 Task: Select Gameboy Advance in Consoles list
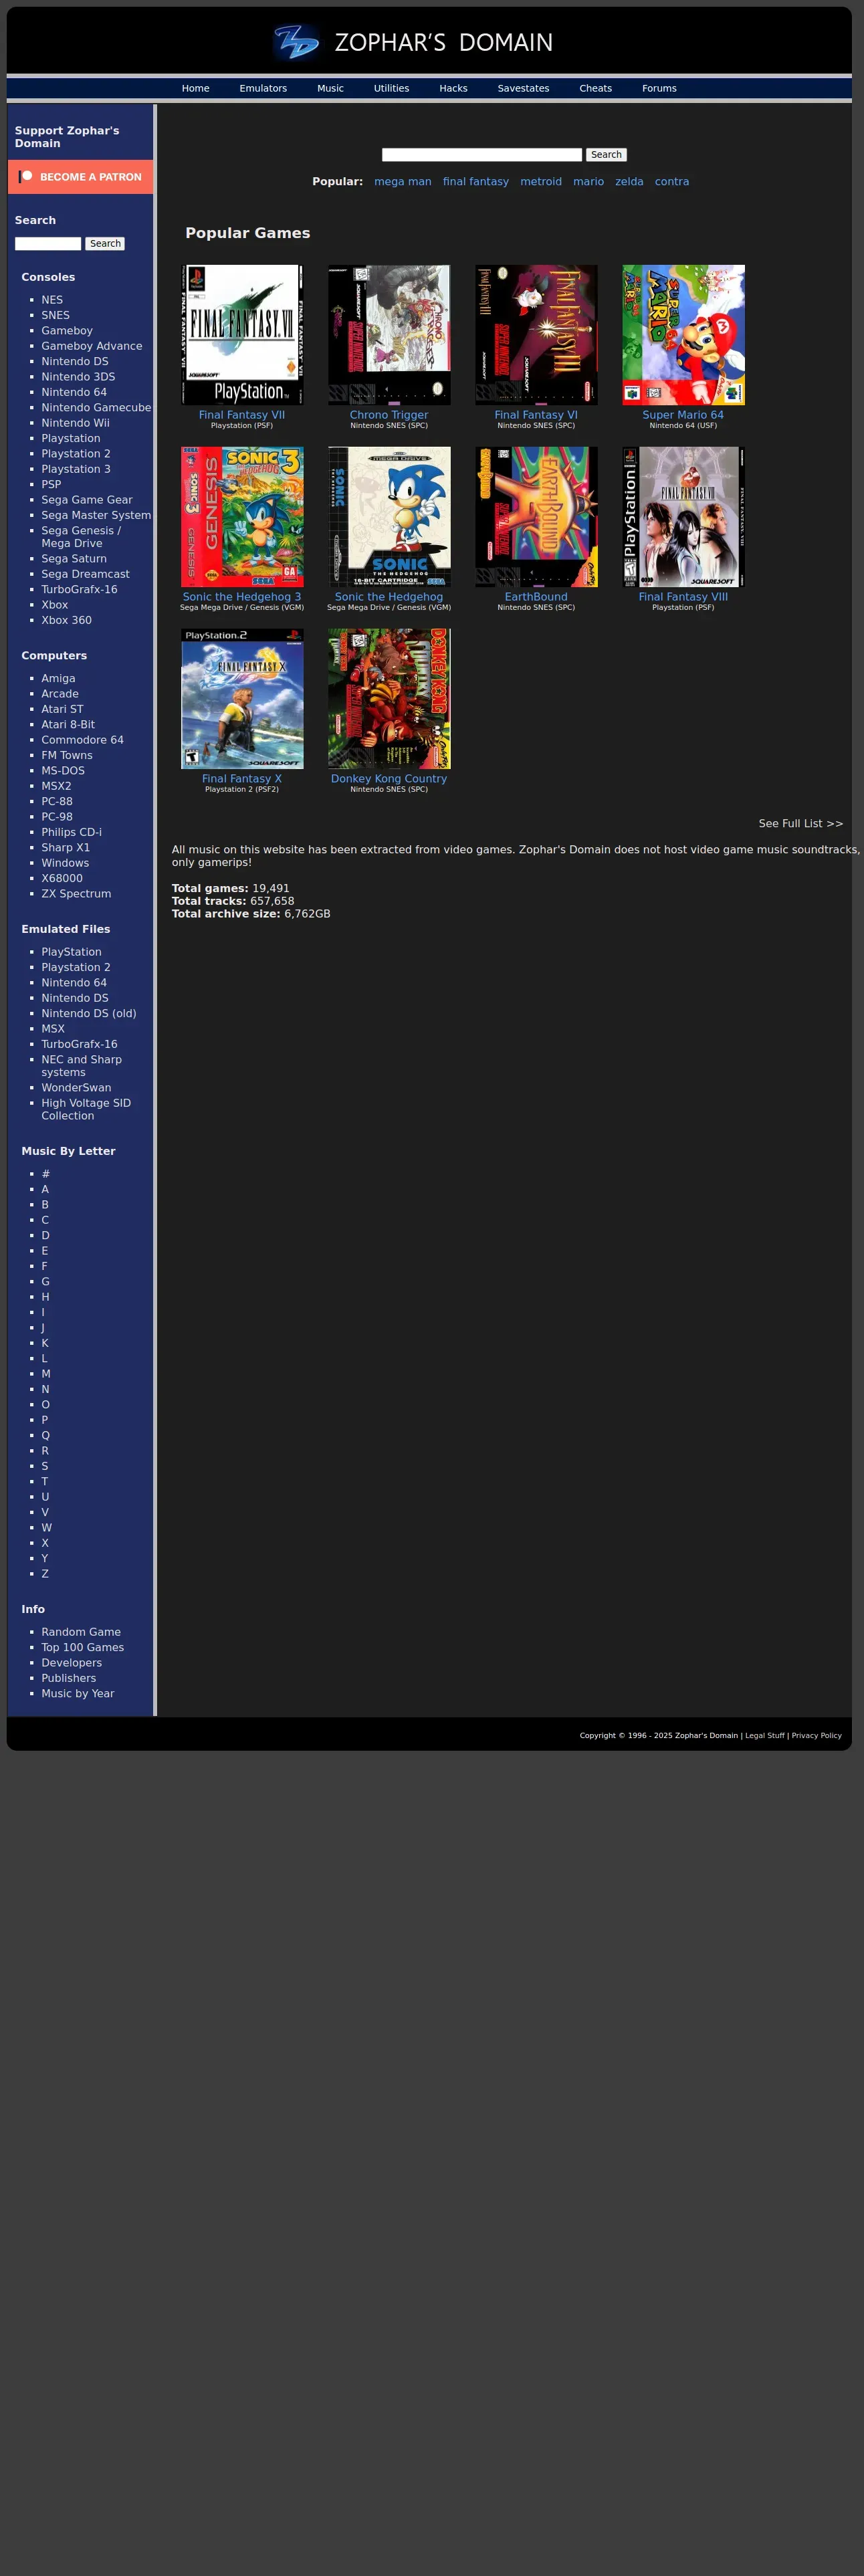click(x=92, y=346)
